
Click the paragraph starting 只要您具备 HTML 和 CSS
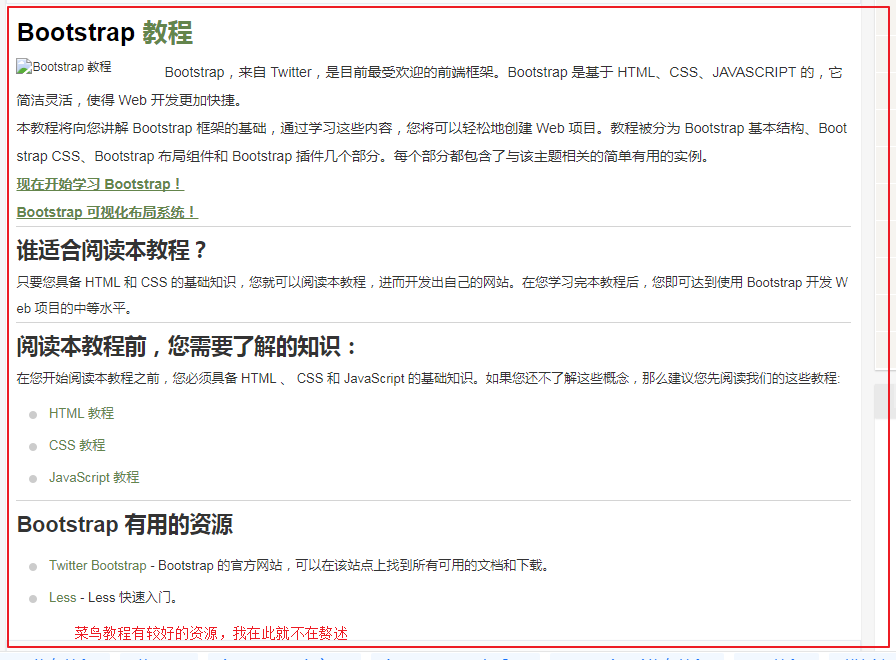click(x=432, y=295)
